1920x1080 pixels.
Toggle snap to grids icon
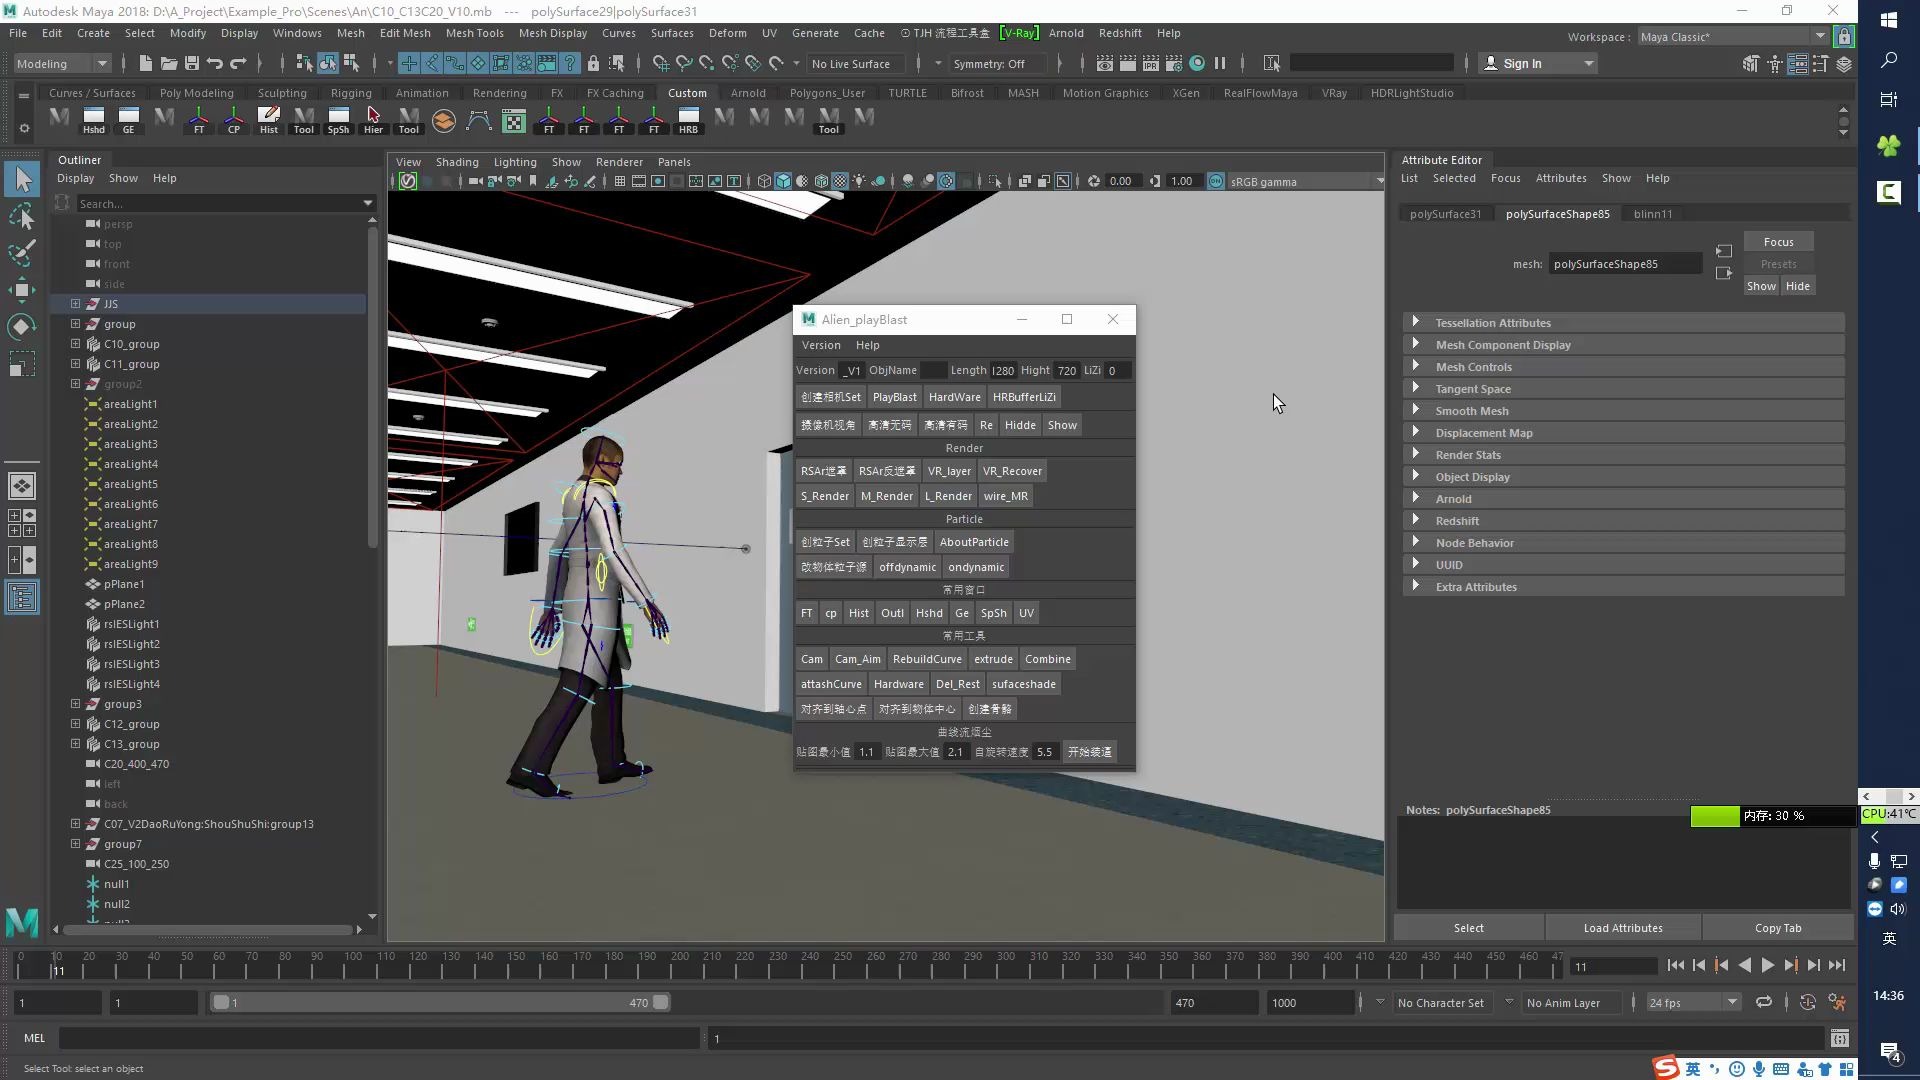point(661,63)
